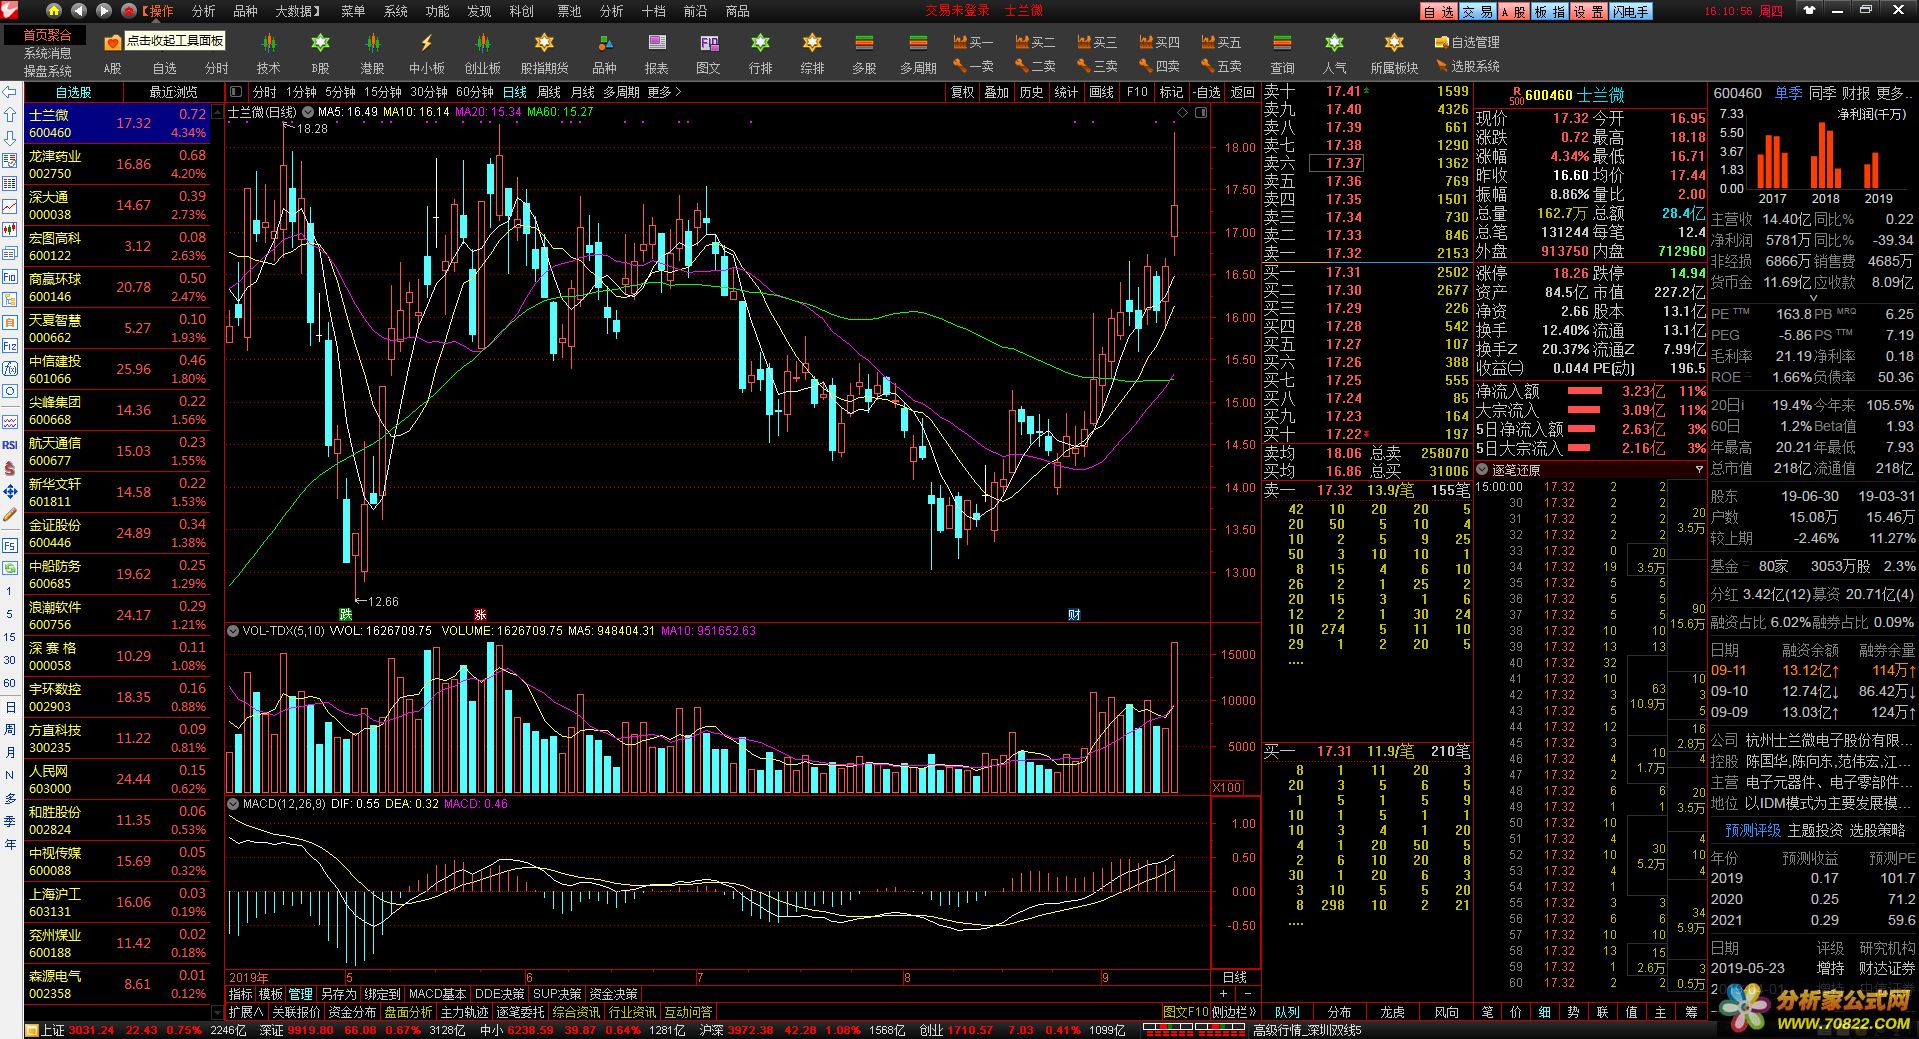The height and width of the screenshot is (1039, 1919).
Task: Click the 预测评级 link
Action: click(x=1752, y=830)
